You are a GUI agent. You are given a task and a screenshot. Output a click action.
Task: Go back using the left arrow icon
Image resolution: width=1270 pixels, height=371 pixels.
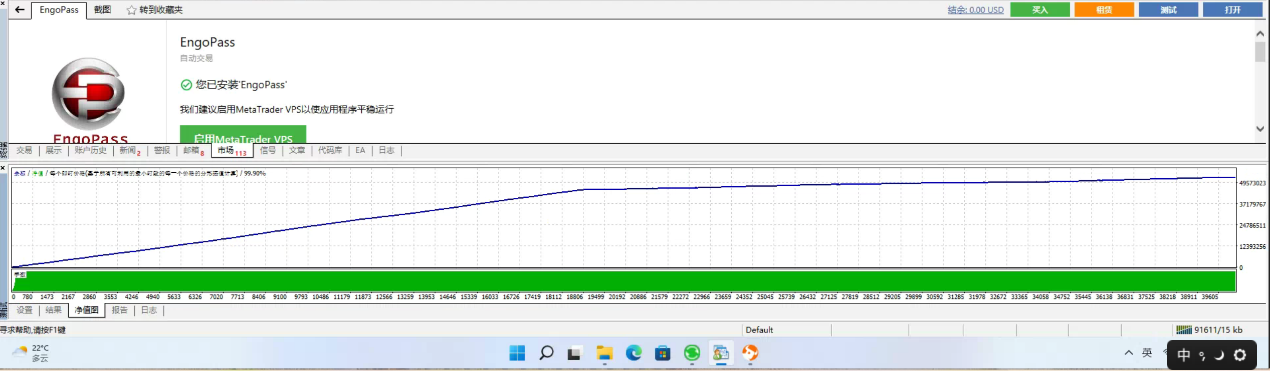[x=19, y=9]
